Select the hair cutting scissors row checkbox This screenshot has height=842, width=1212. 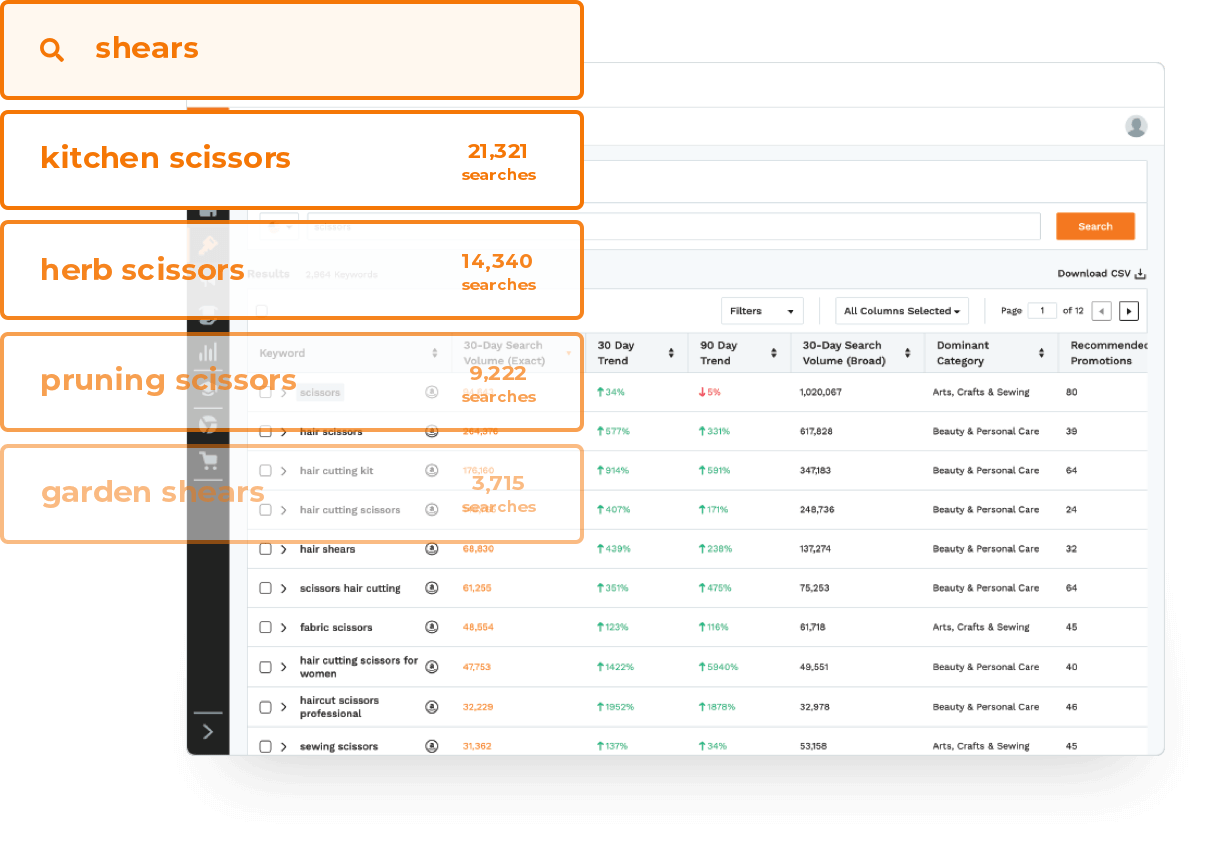(x=265, y=510)
